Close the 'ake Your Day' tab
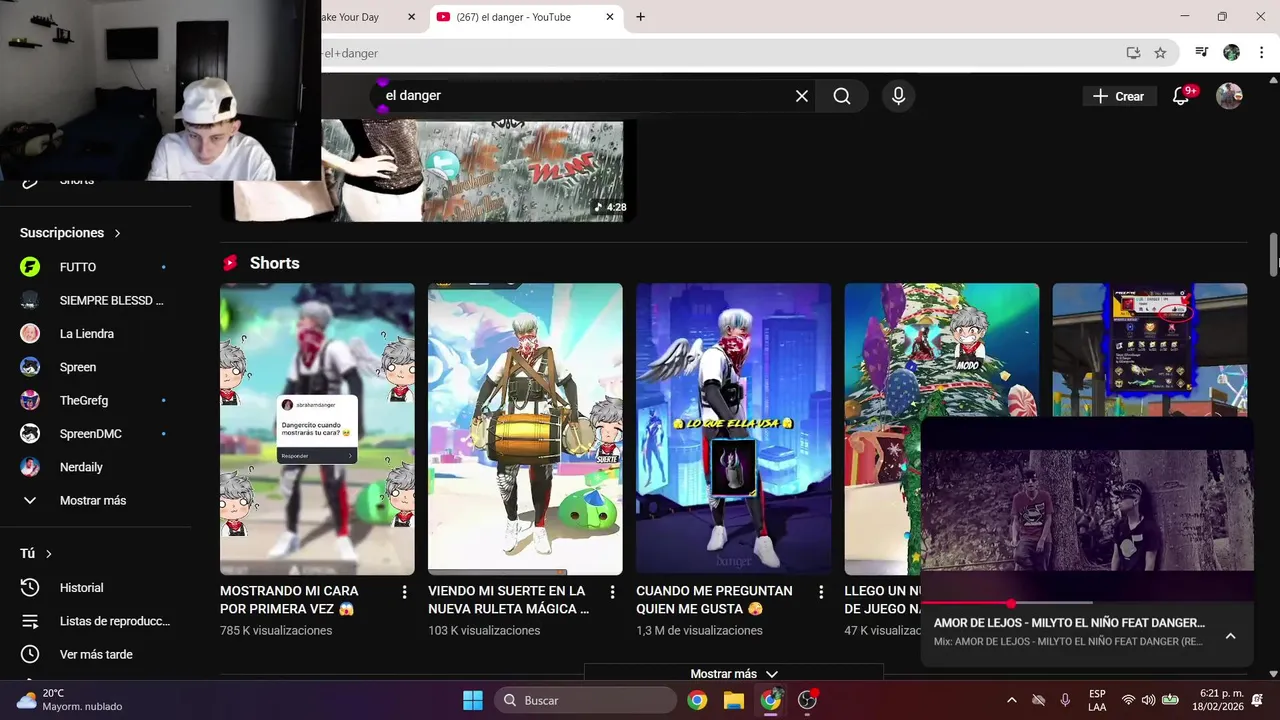 pos(411,17)
